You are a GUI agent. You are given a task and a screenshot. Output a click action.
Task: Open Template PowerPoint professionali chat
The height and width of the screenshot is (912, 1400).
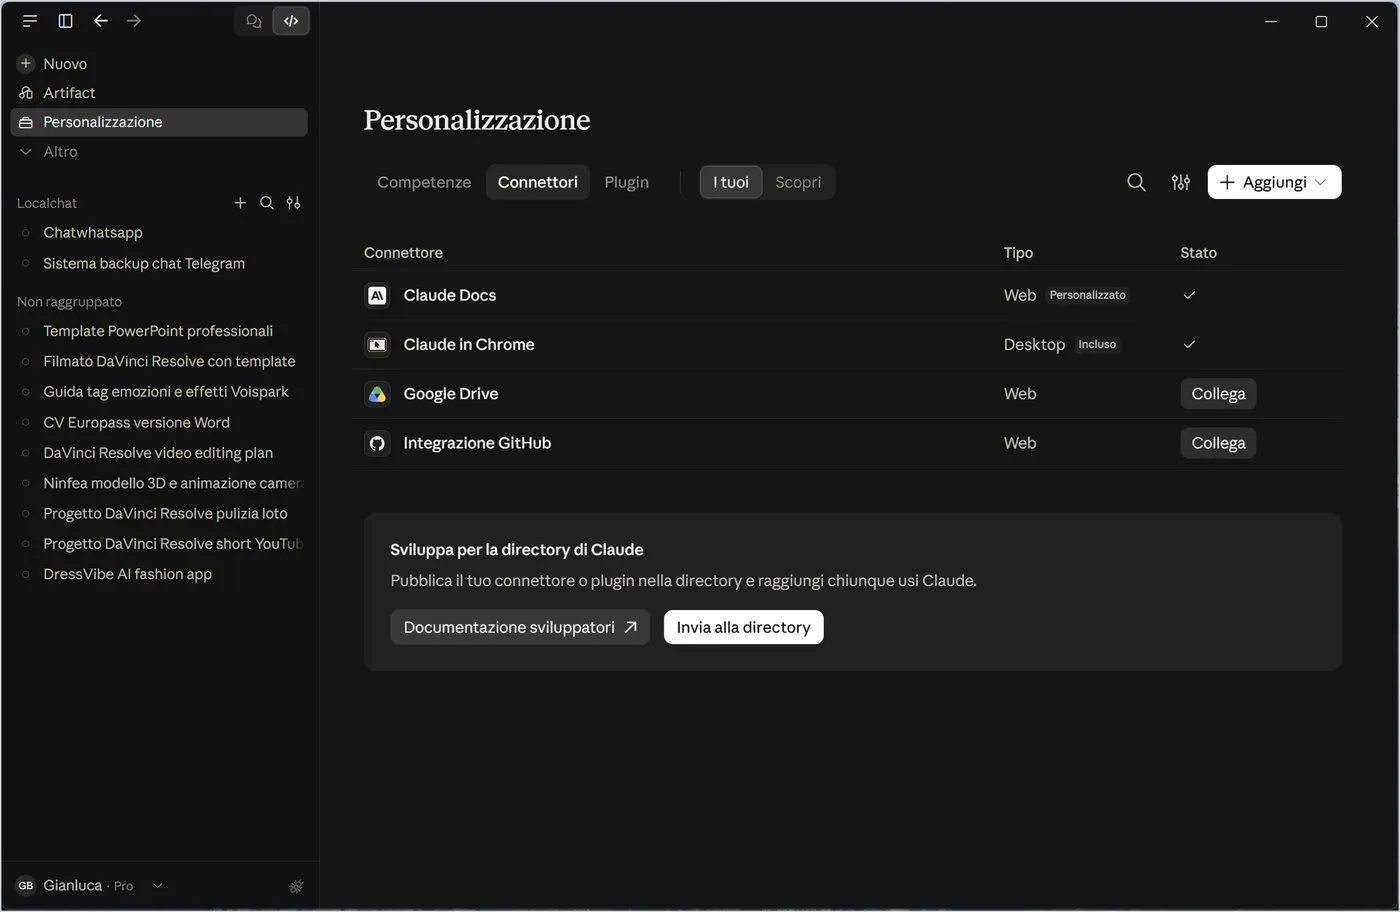[158, 331]
